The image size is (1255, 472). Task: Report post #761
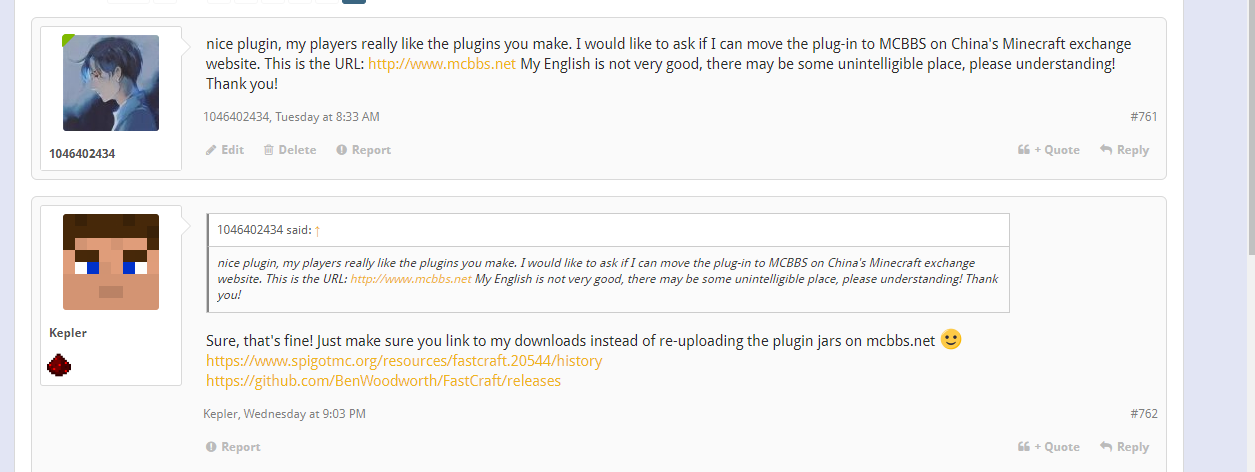364,150
